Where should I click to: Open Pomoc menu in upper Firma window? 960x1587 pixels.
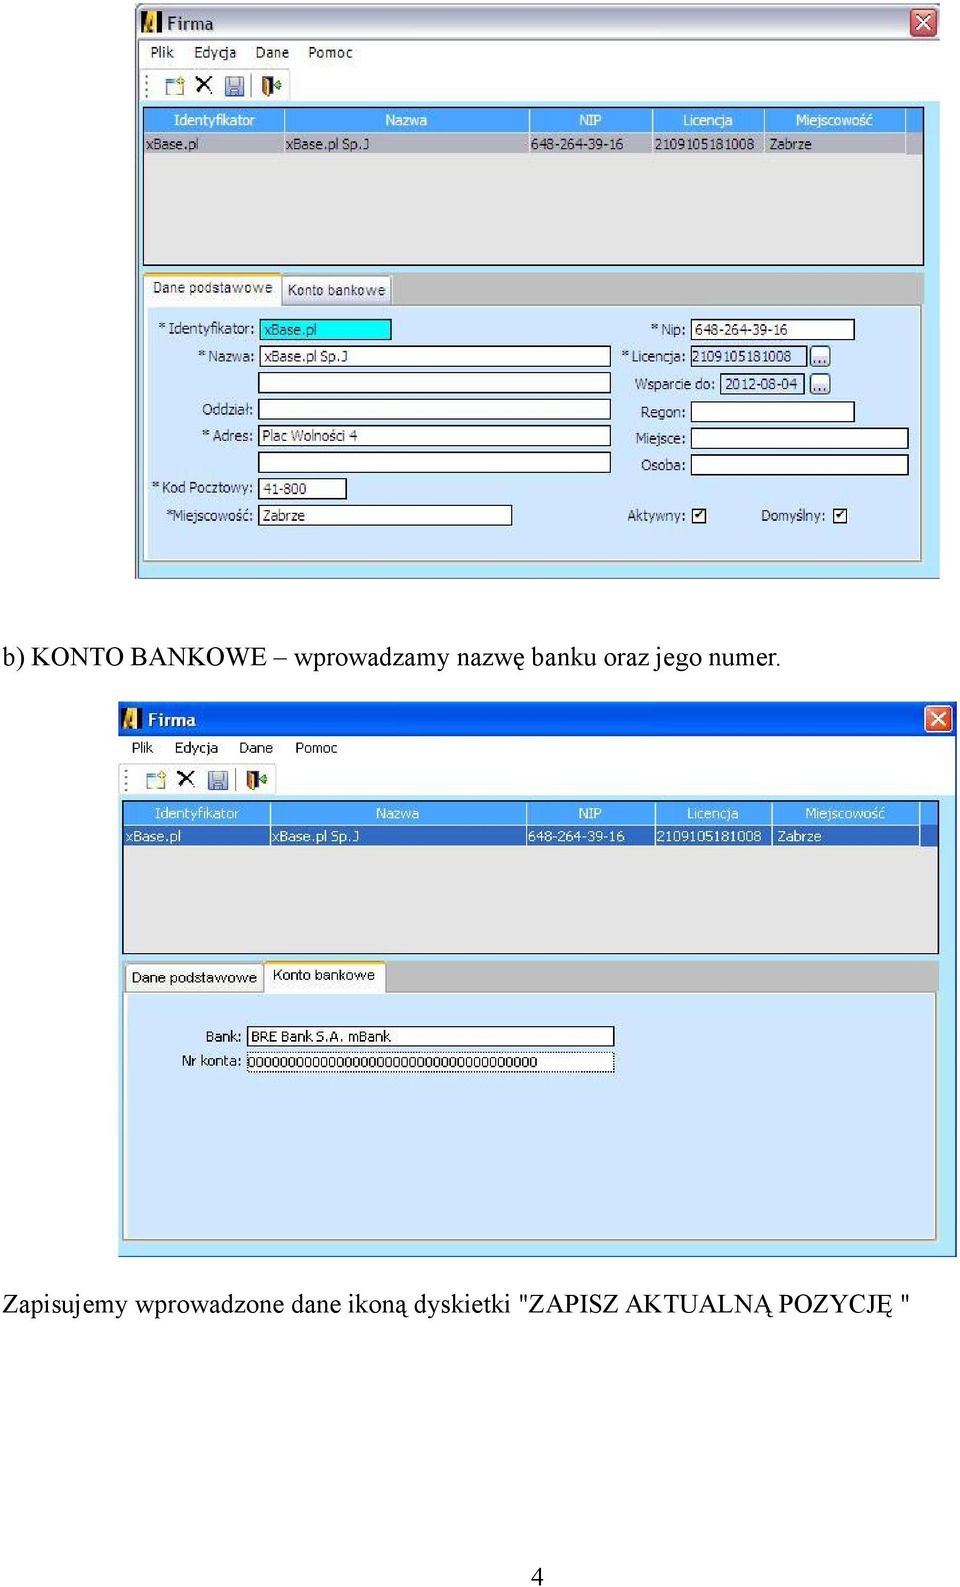point(330,53)
